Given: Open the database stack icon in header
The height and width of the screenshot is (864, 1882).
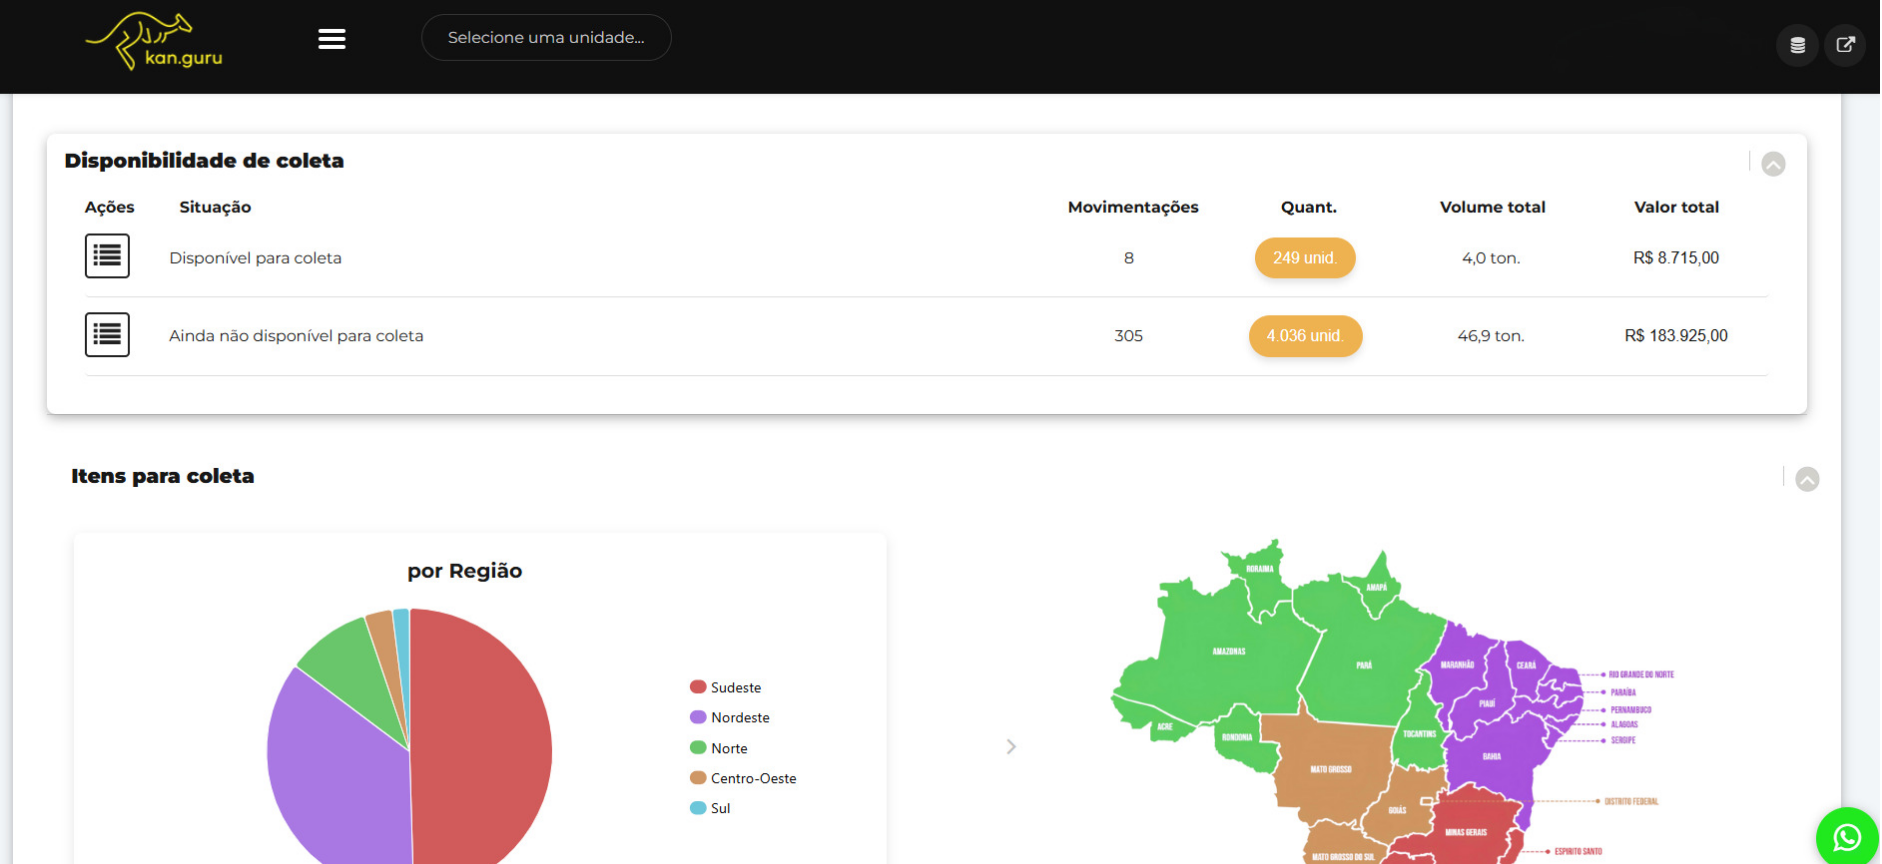Looking at the screenshot, I should (x=1797, y=45).
